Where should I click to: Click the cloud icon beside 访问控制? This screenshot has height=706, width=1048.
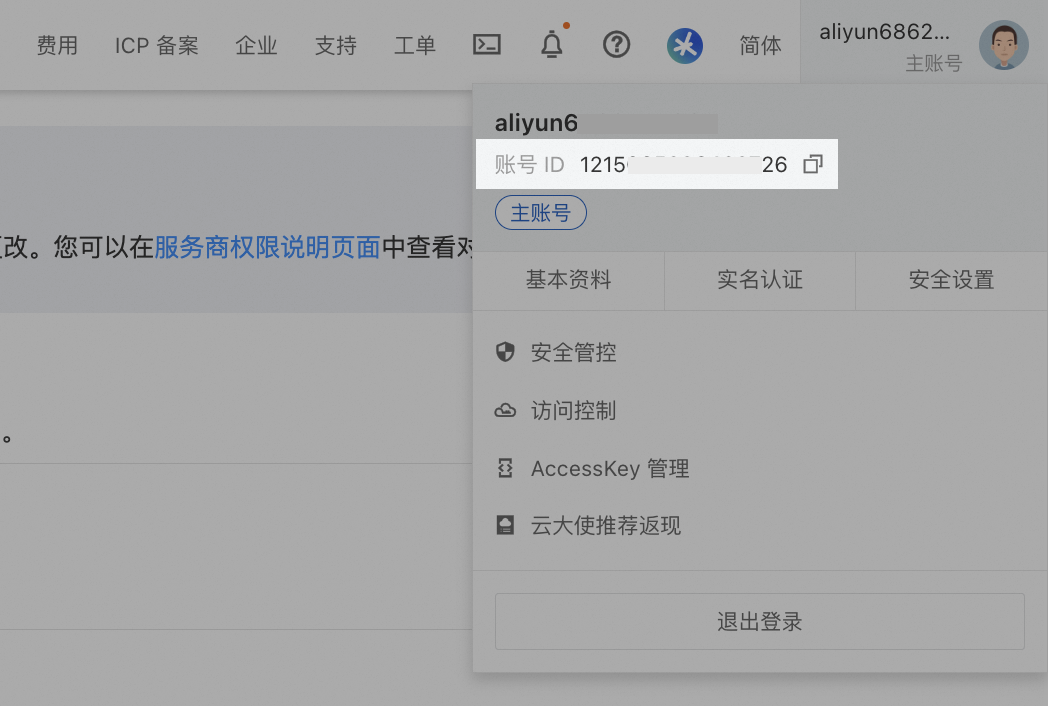click(x=505, y=410)
